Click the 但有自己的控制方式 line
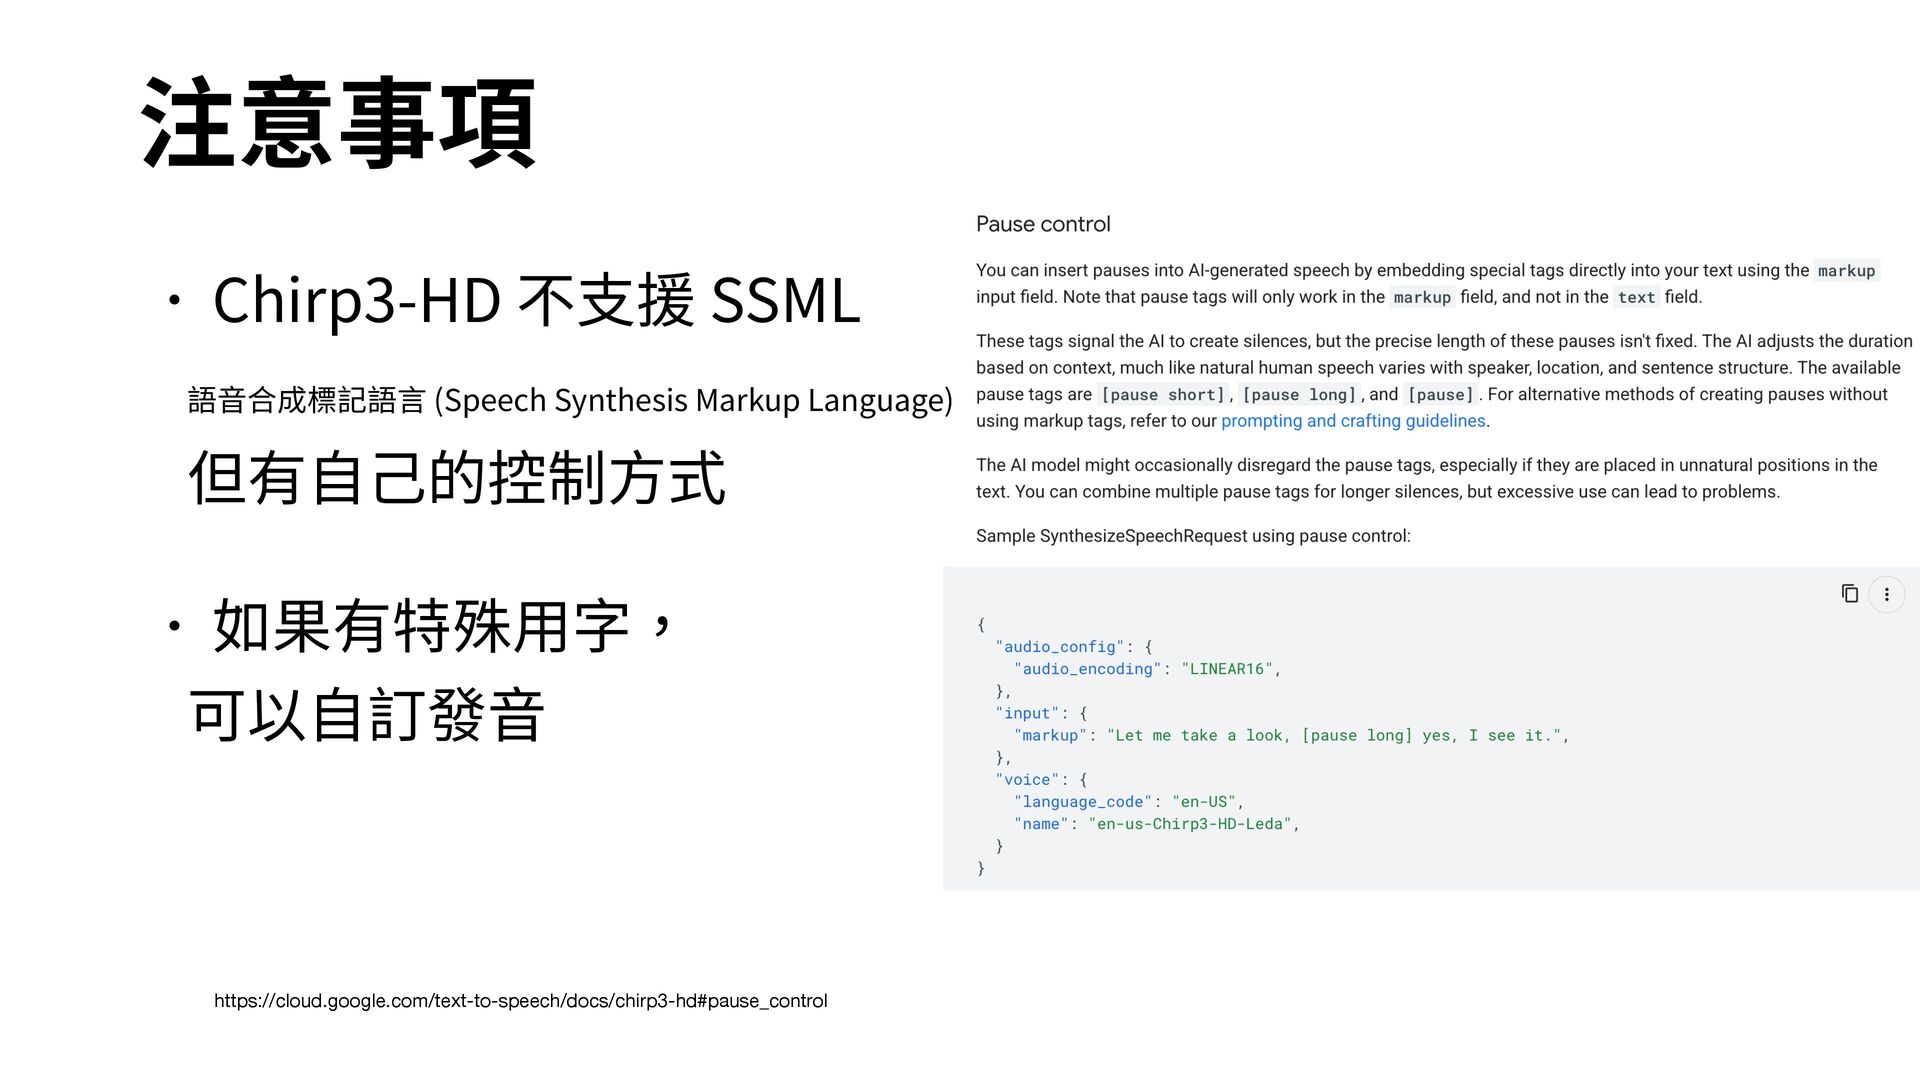 [x=456, y=478]
